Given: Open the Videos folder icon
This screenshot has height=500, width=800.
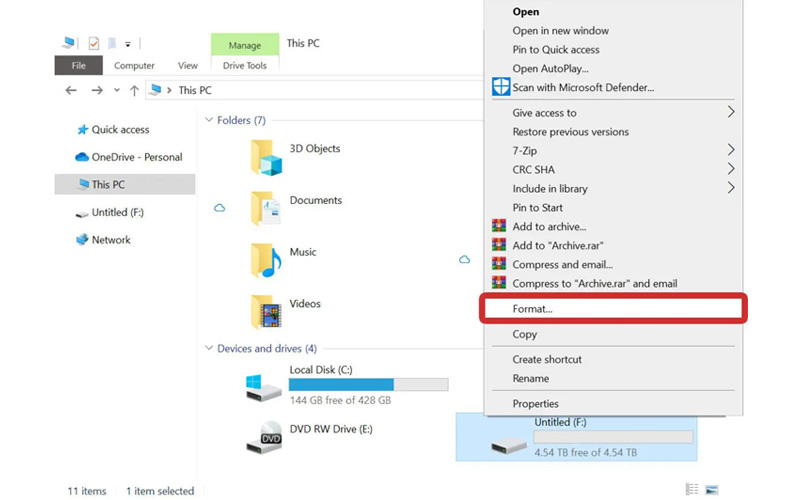Looking at the screenshot, I should click(x=266, y=312).
